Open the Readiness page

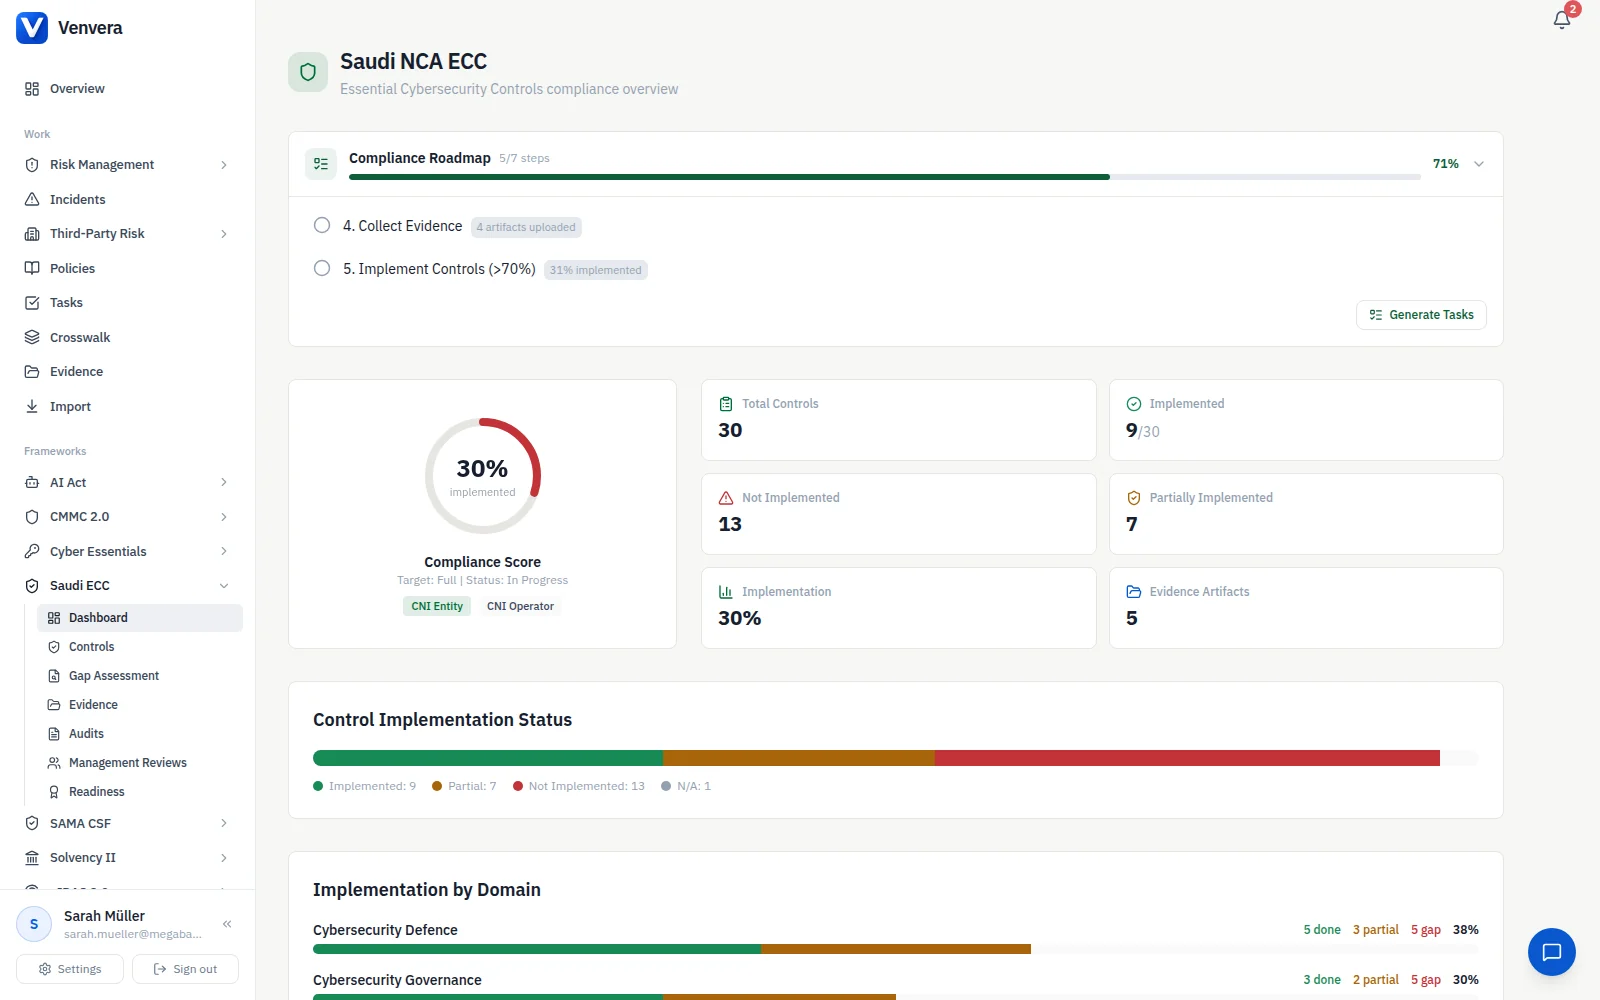coord(140,792)
